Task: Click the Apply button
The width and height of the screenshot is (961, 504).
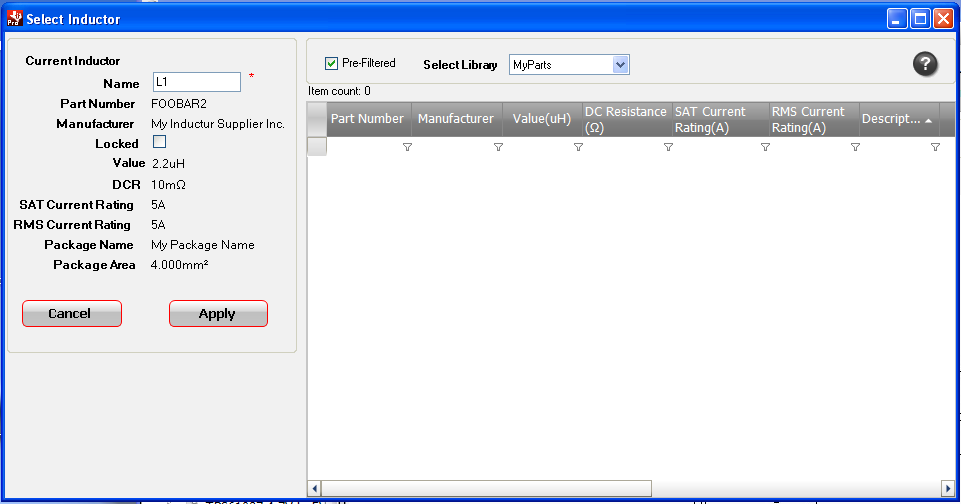Action: tap(218, 313)
